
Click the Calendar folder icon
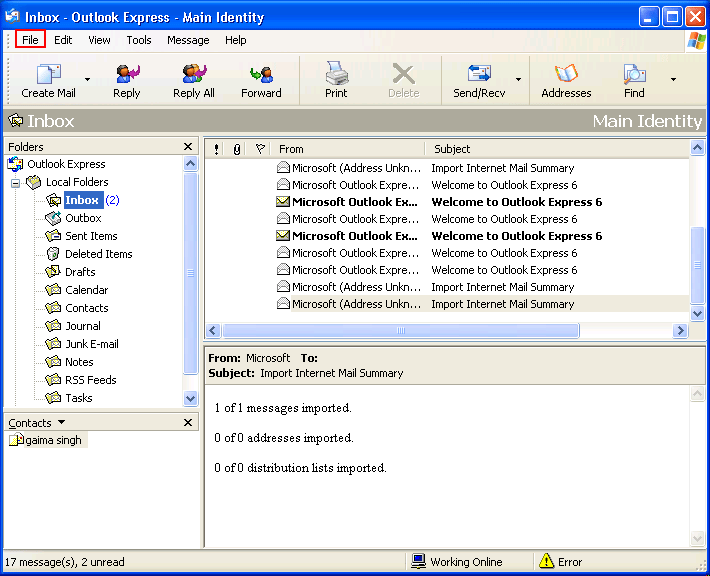(53, 290)
